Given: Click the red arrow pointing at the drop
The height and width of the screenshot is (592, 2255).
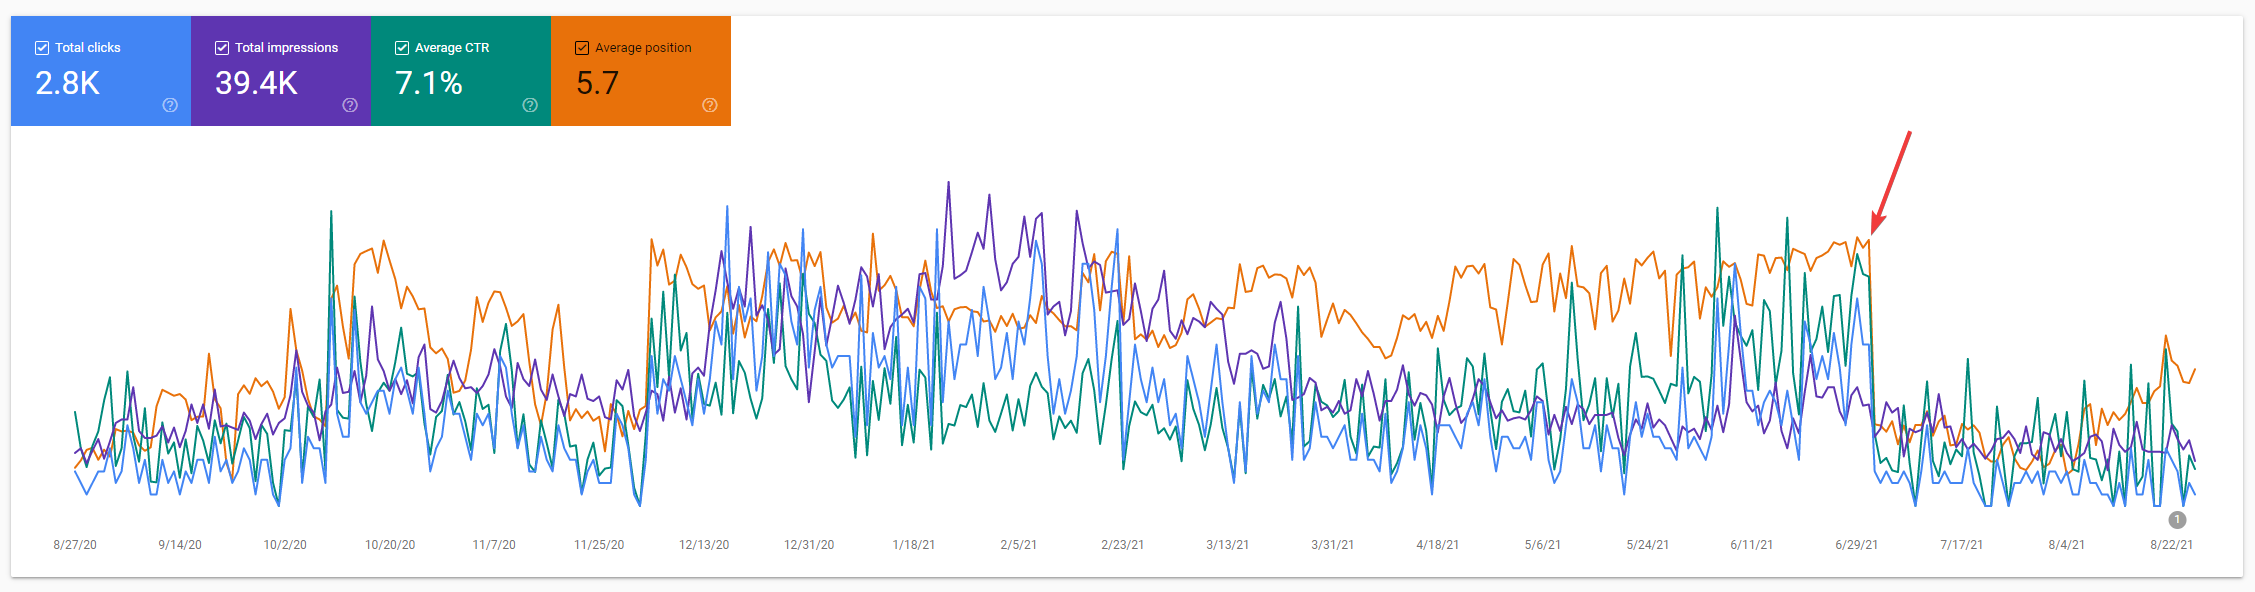Looking at the screenshot, I should (1891, 182).
